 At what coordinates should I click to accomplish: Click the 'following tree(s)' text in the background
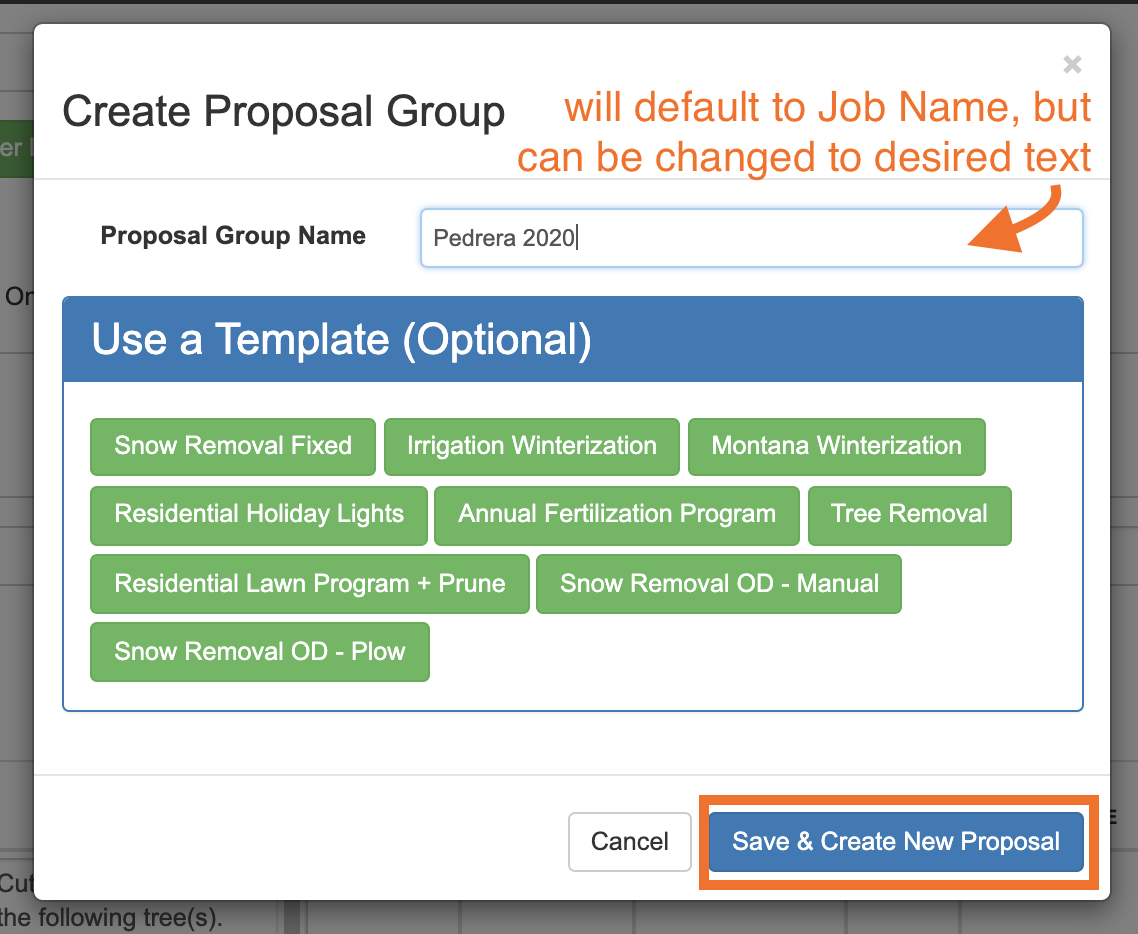pos(131,918)
